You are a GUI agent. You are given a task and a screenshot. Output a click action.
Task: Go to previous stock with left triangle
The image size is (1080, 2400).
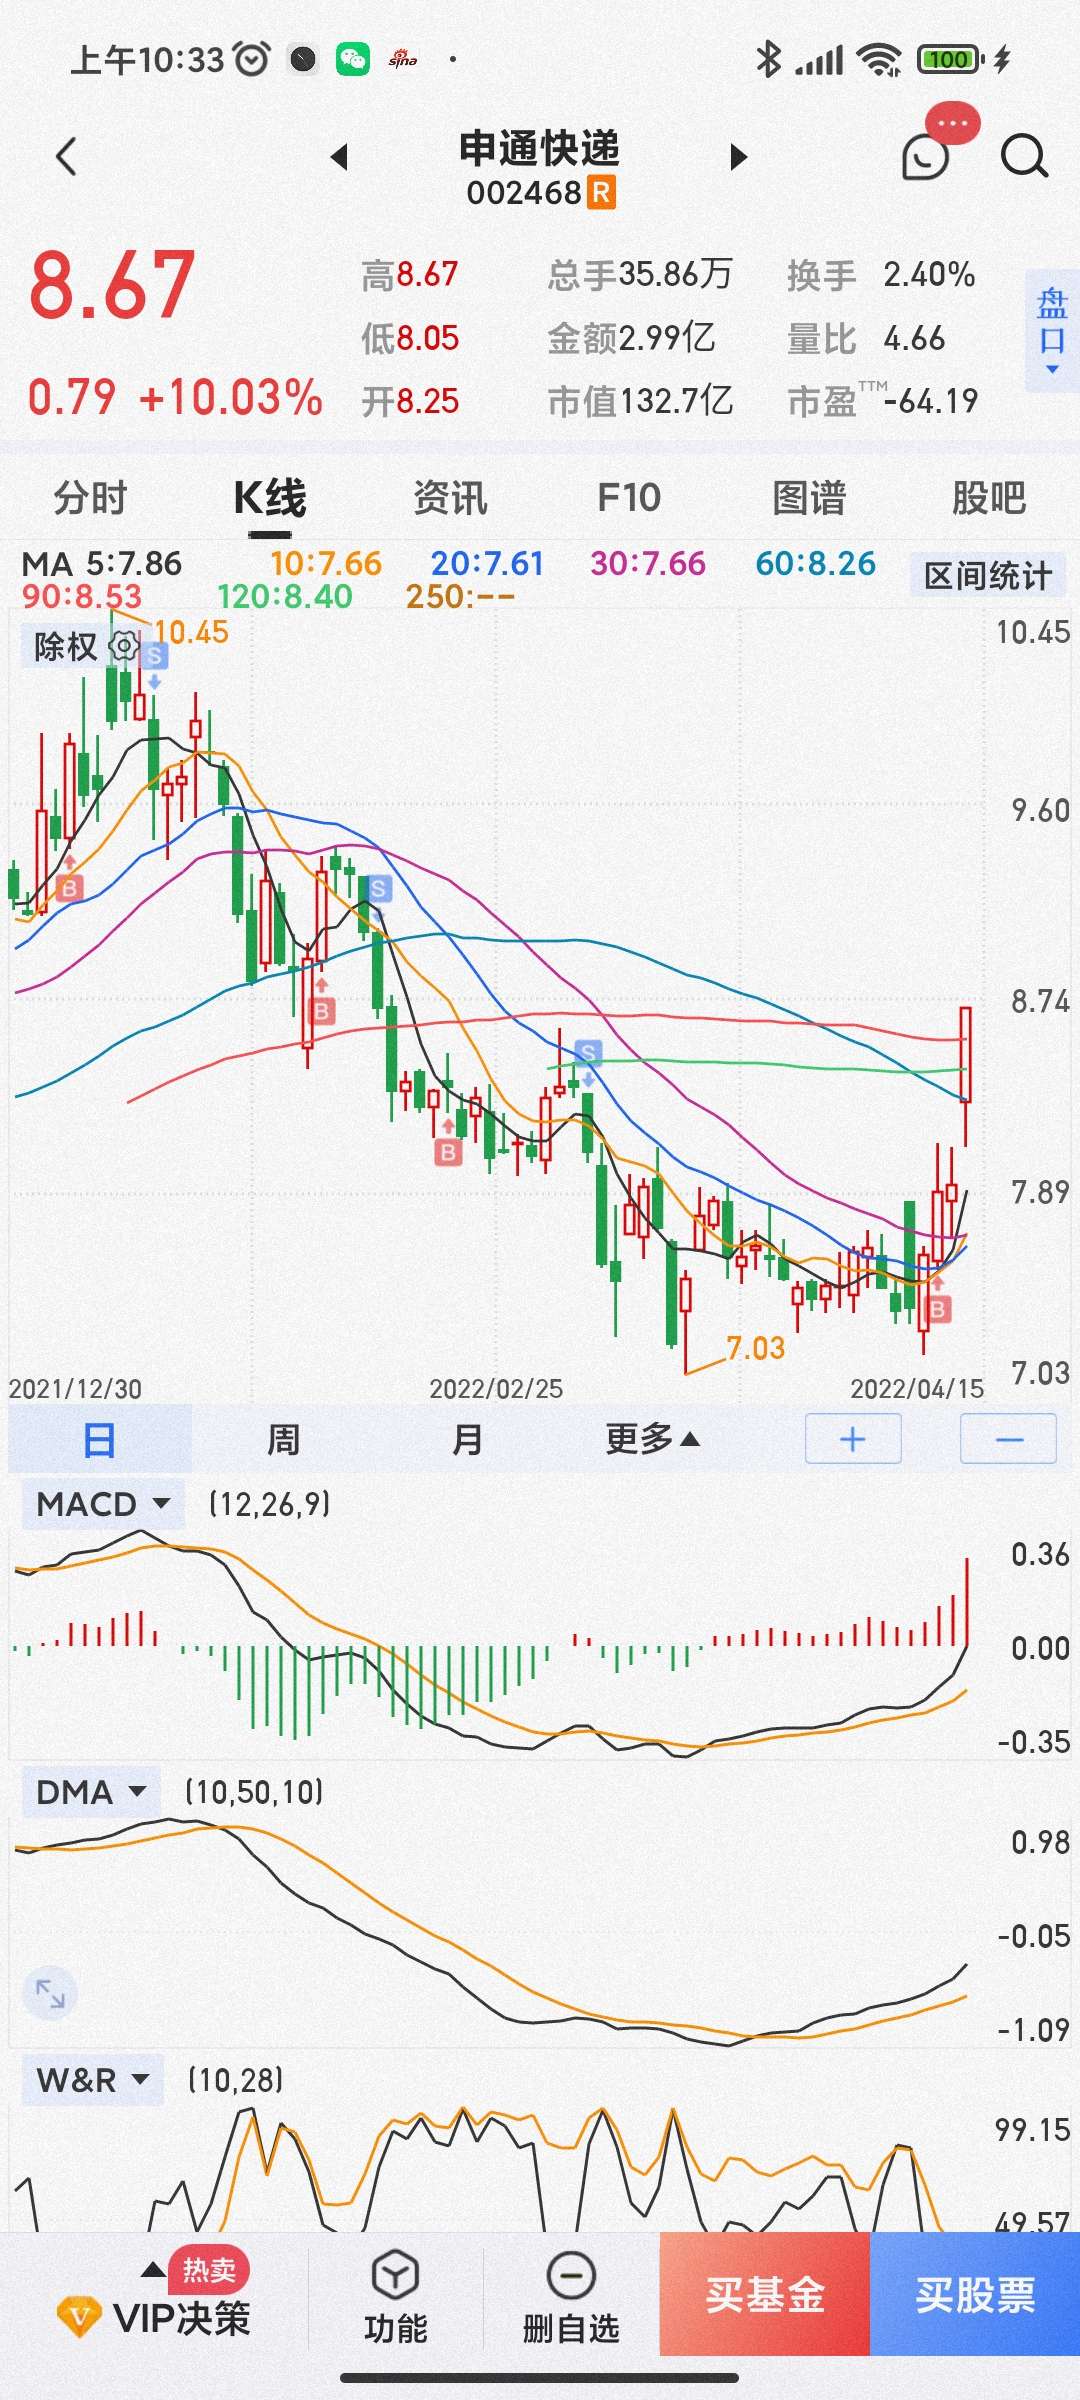339,157
